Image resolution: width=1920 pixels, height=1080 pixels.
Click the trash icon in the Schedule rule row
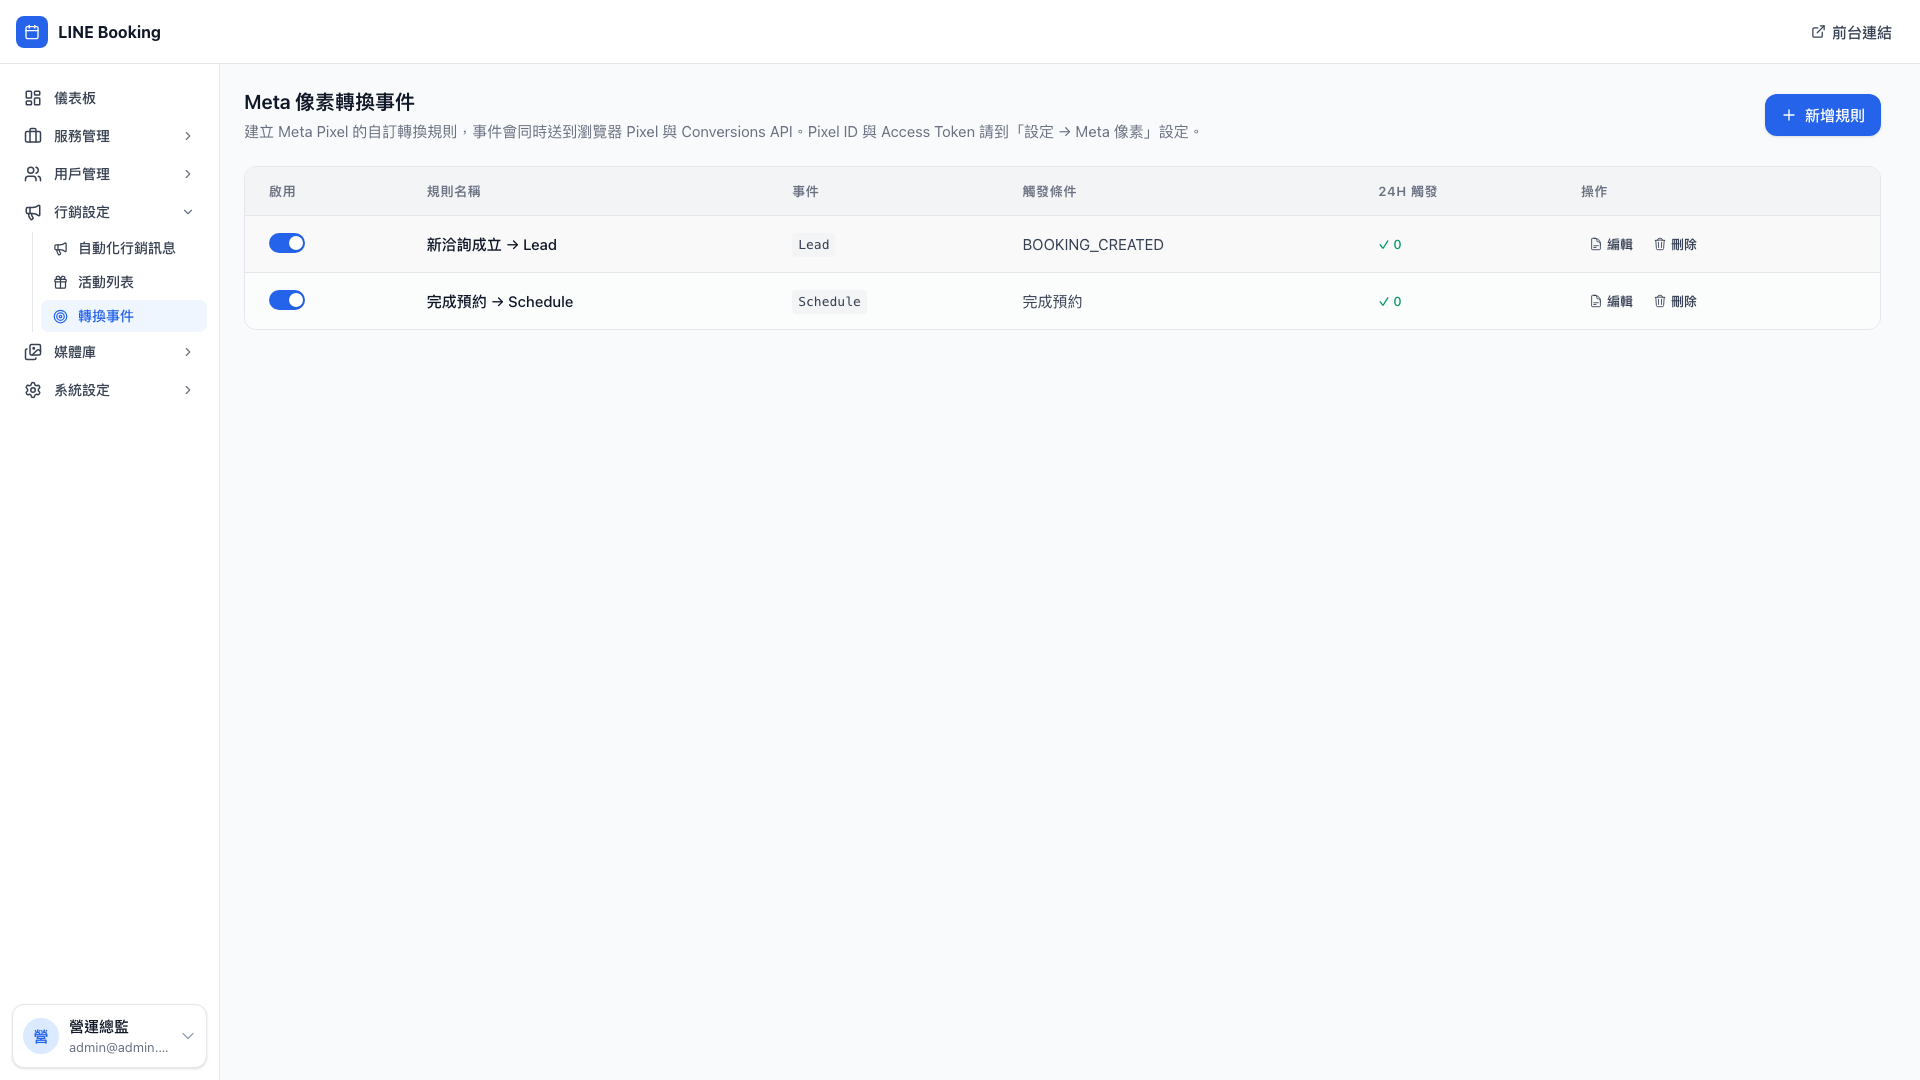coord(1660,301)
